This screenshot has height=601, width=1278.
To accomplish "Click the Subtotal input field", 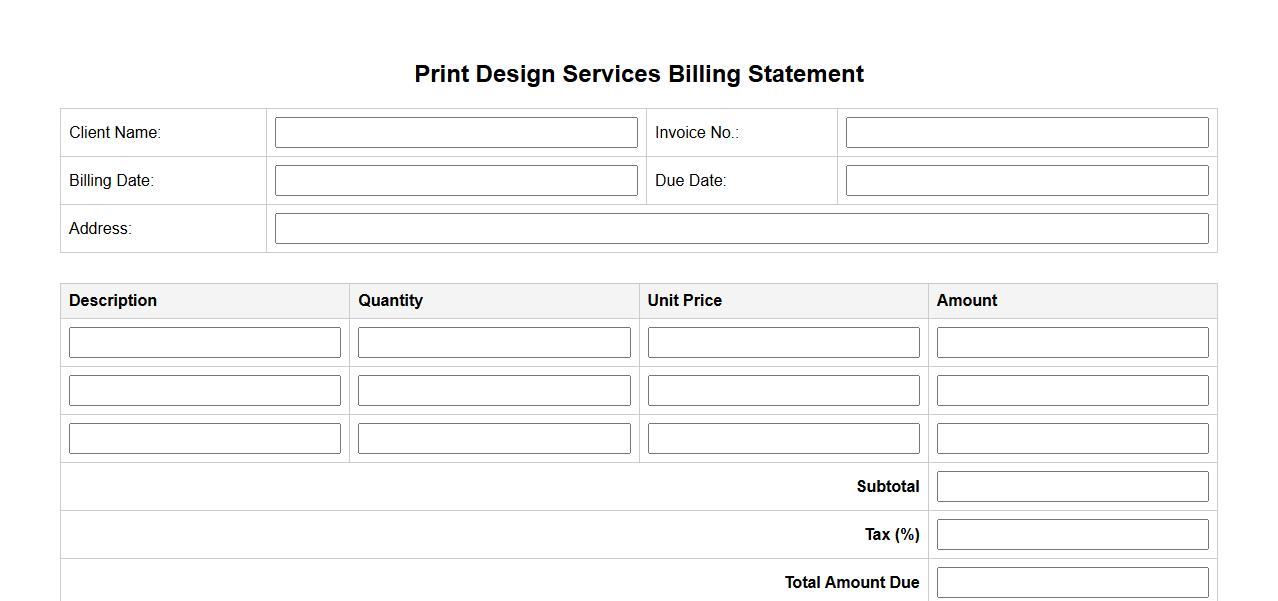I will (x=1072, y=487).
